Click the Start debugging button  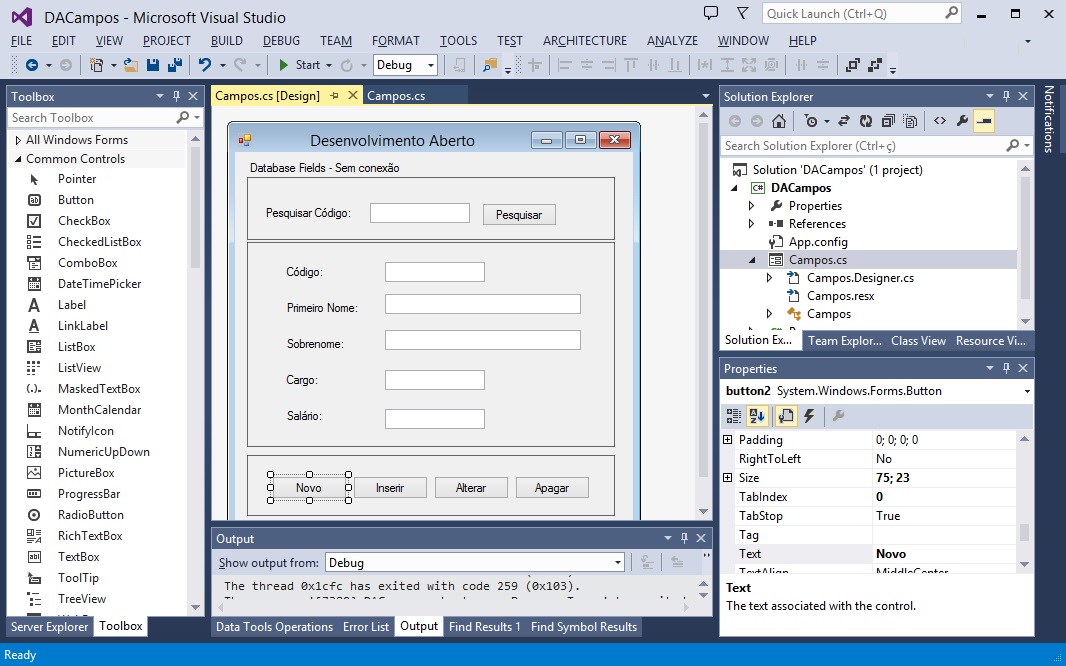tap(299, 65)
